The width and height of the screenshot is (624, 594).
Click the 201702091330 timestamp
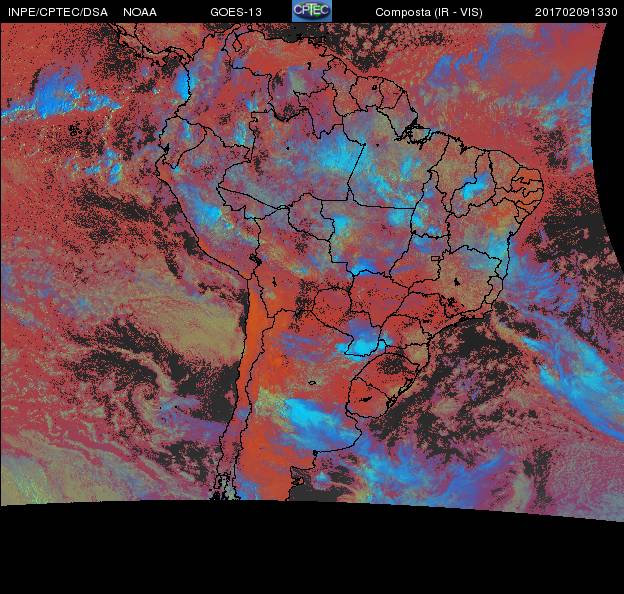click(576, 12)
